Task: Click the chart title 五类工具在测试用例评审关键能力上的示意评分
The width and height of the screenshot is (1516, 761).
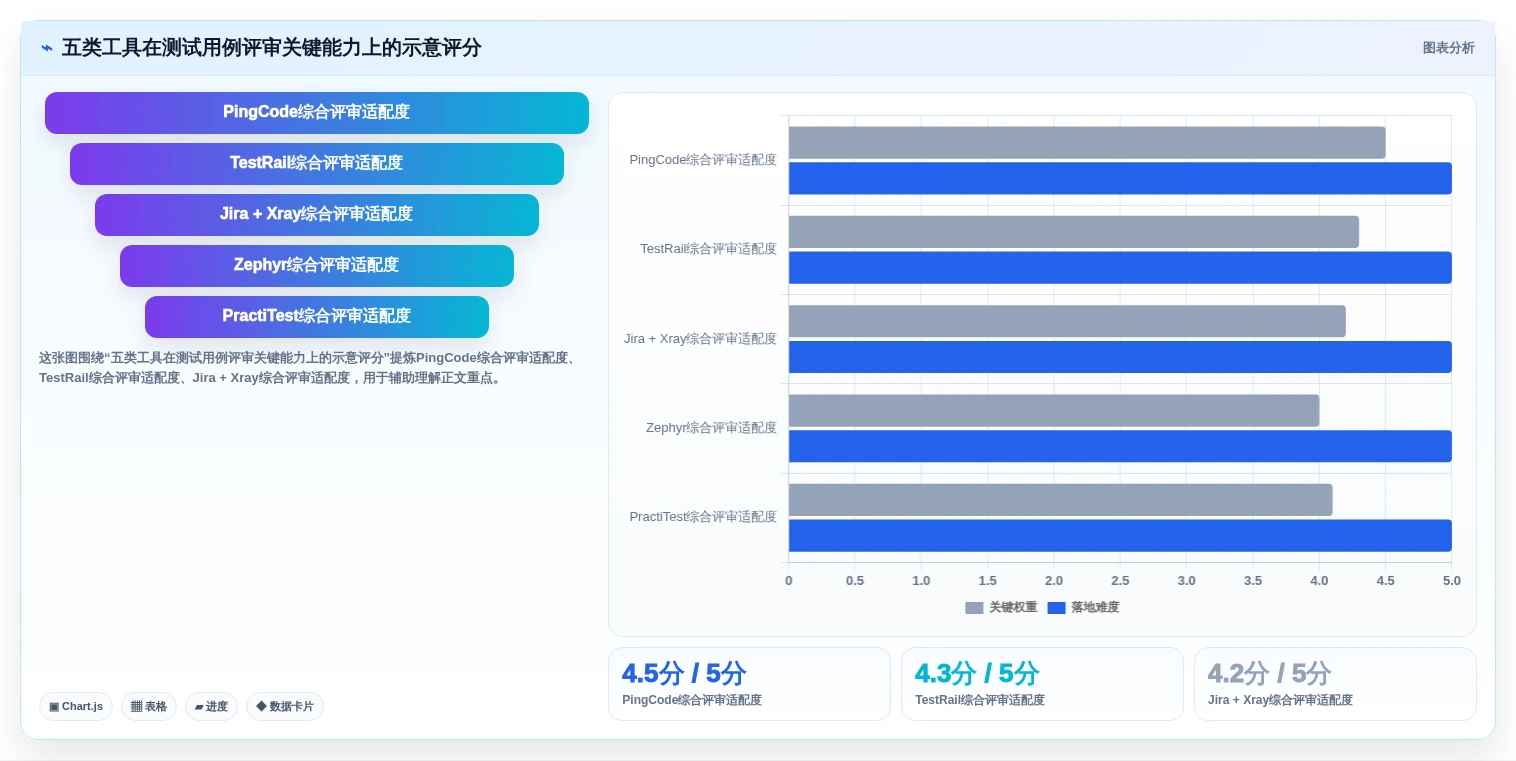Action: pos(272,48)
